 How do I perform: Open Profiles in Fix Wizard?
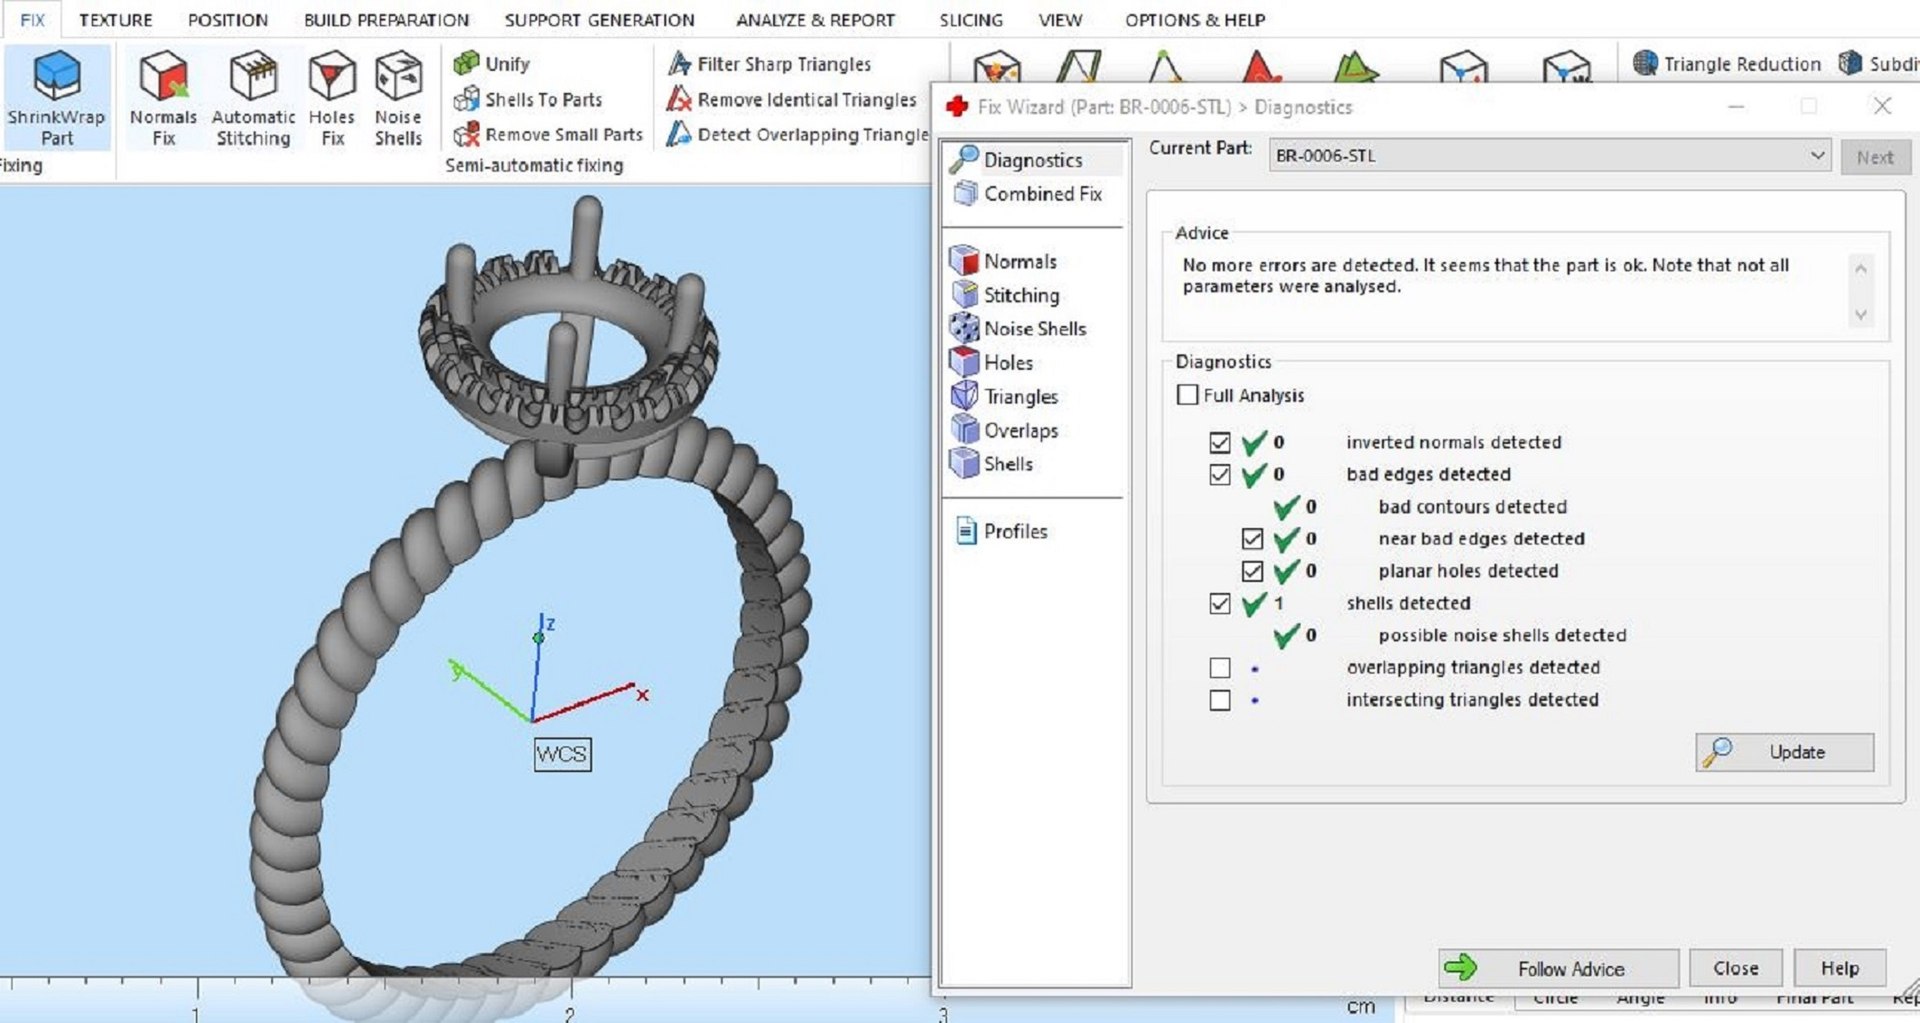[x=1002, y=531]
